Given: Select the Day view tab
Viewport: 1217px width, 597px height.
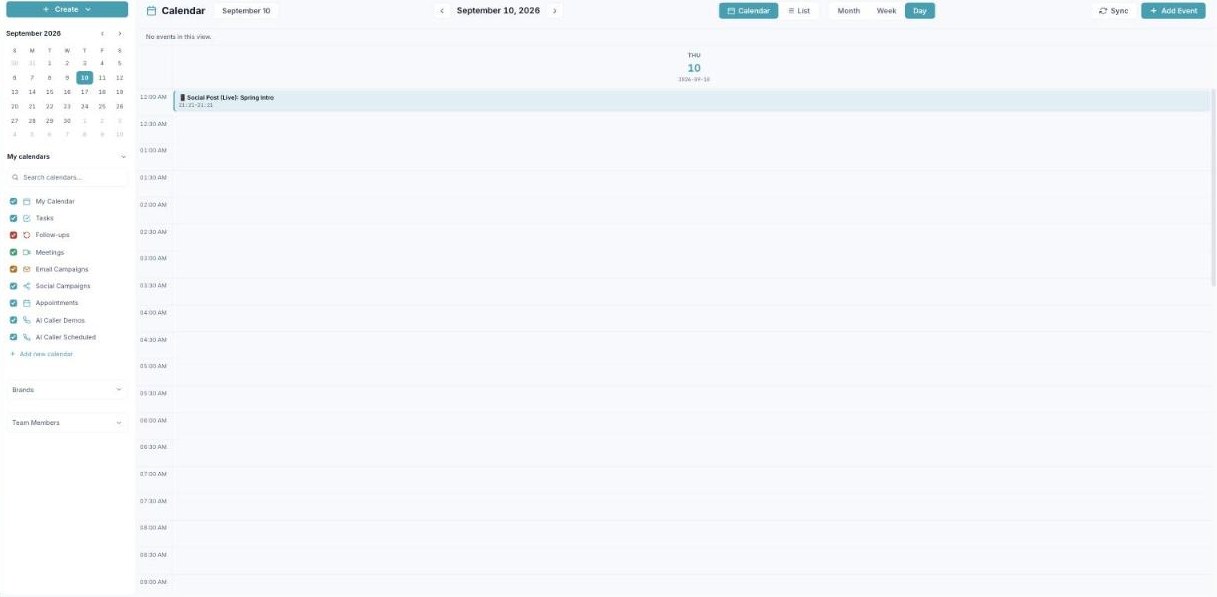Looking at the screenshot, I should [x=920, y=11].
